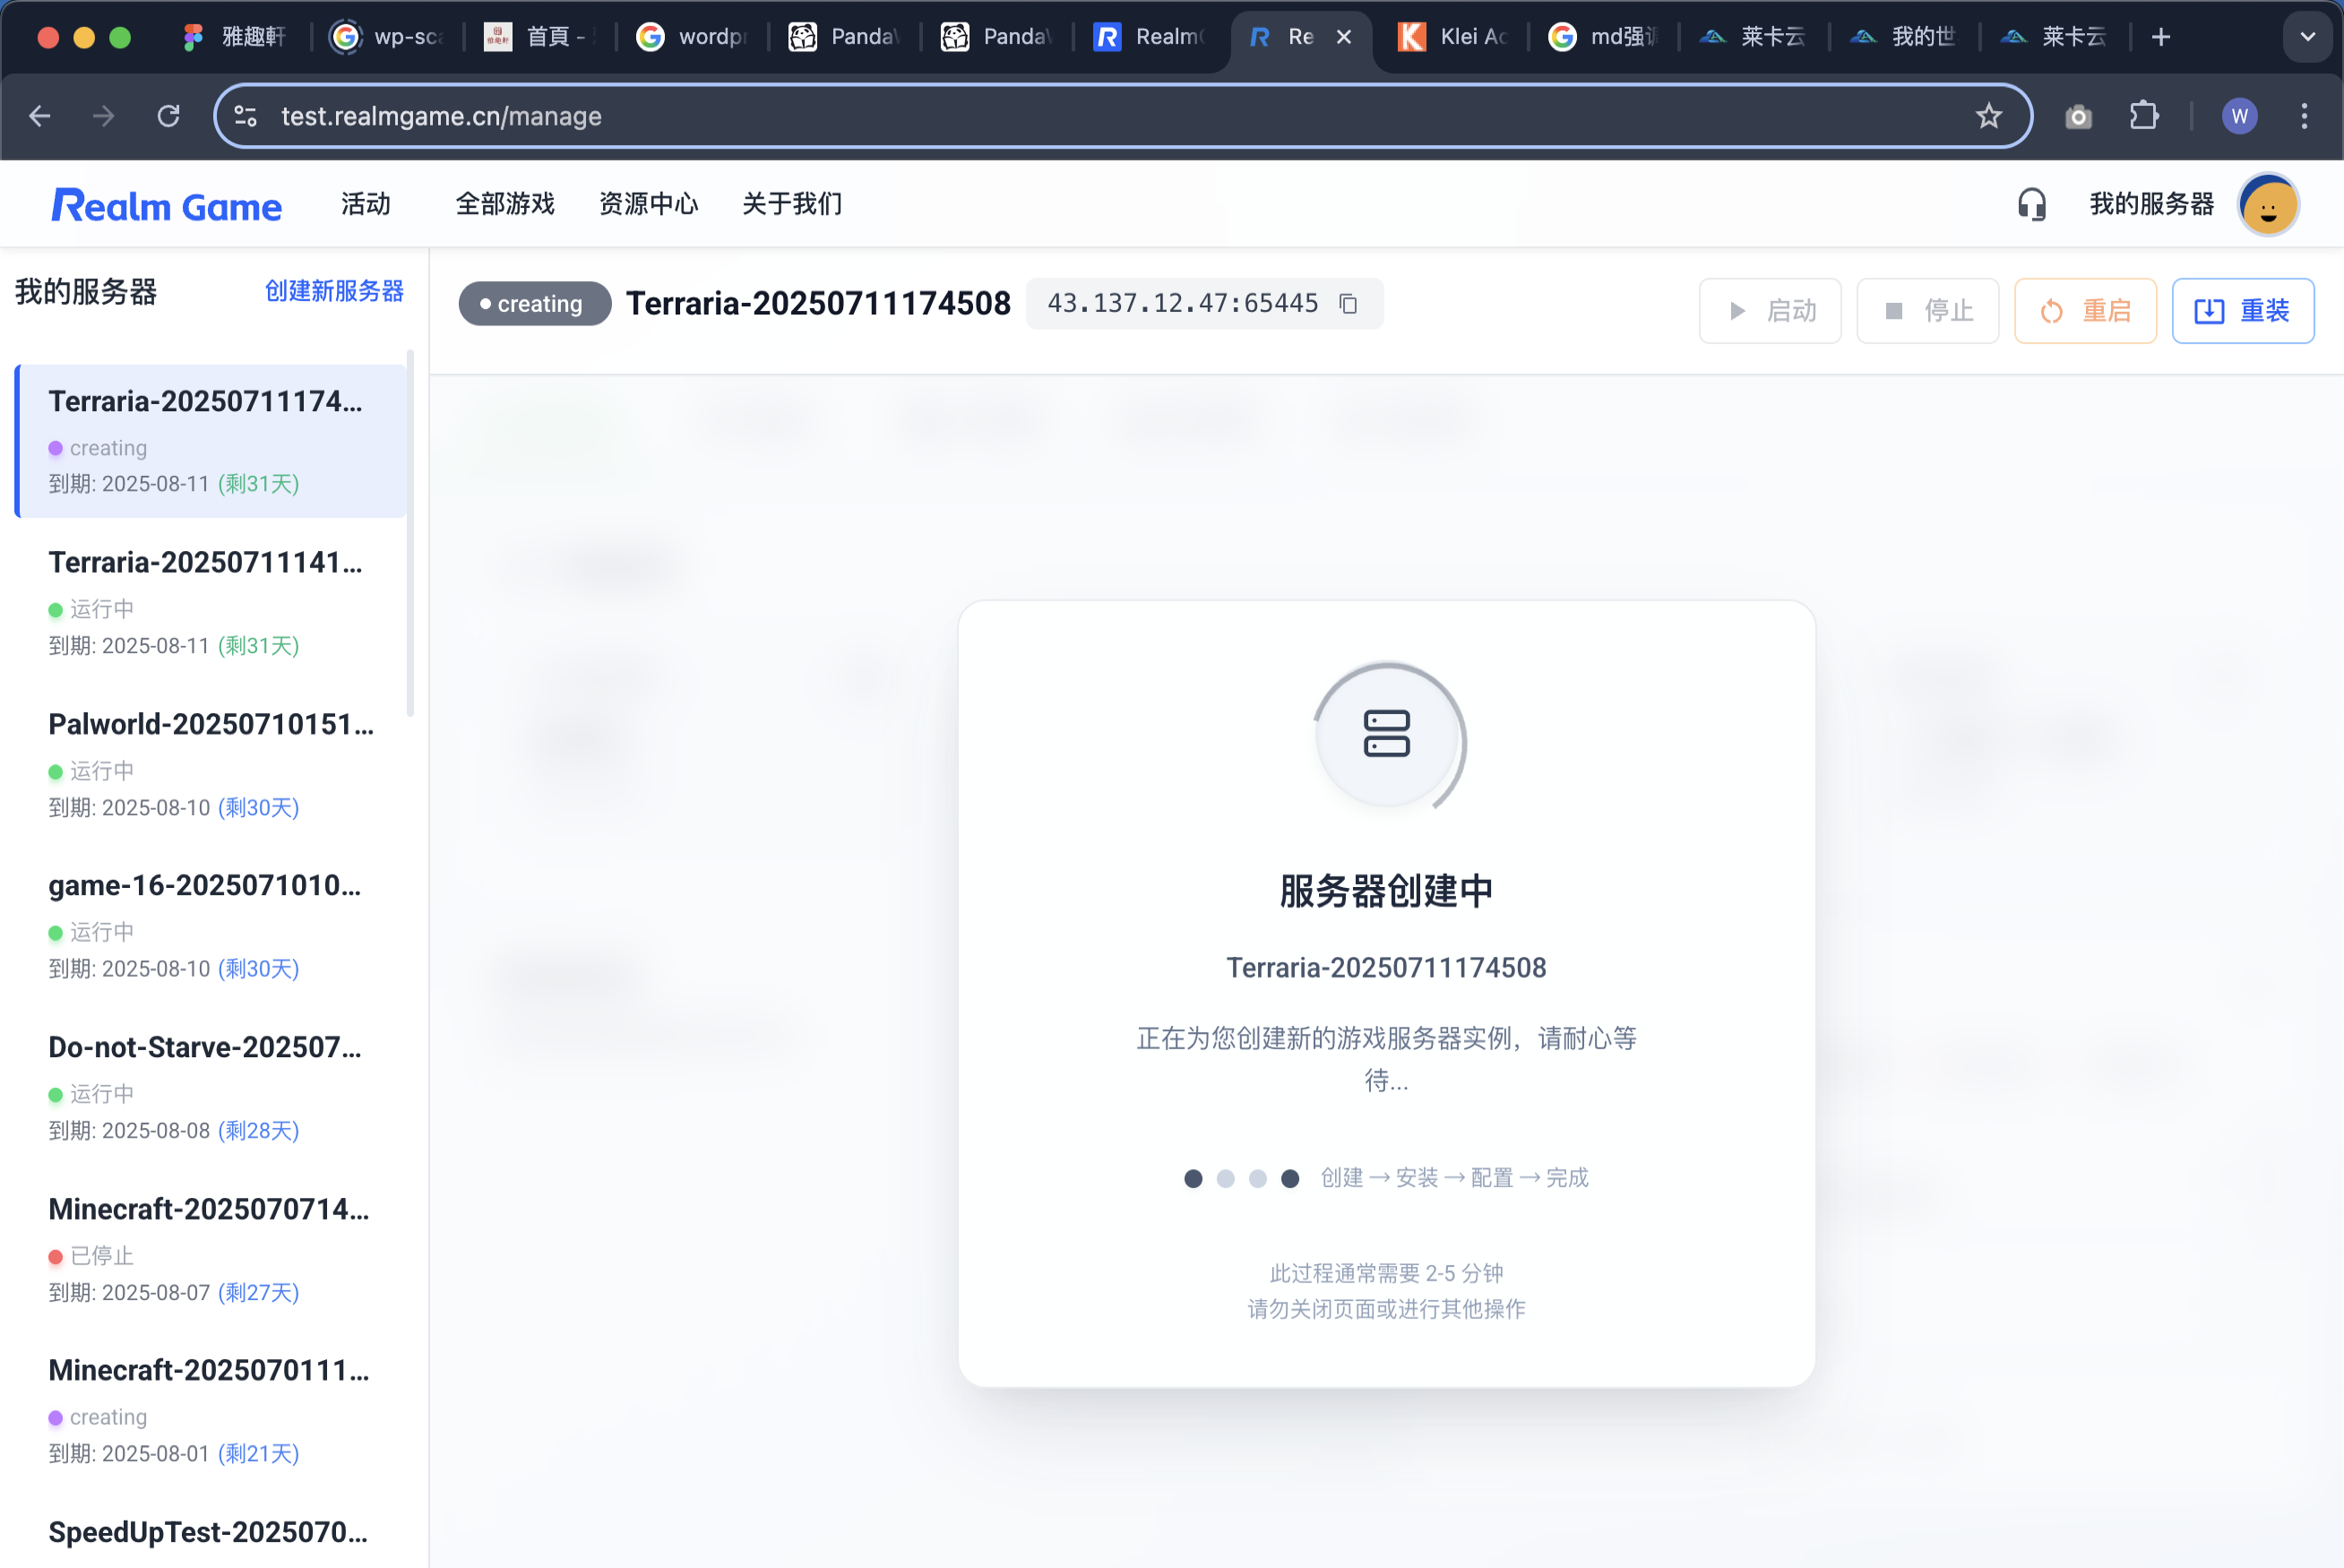Open the user avatar menu

2267,204
